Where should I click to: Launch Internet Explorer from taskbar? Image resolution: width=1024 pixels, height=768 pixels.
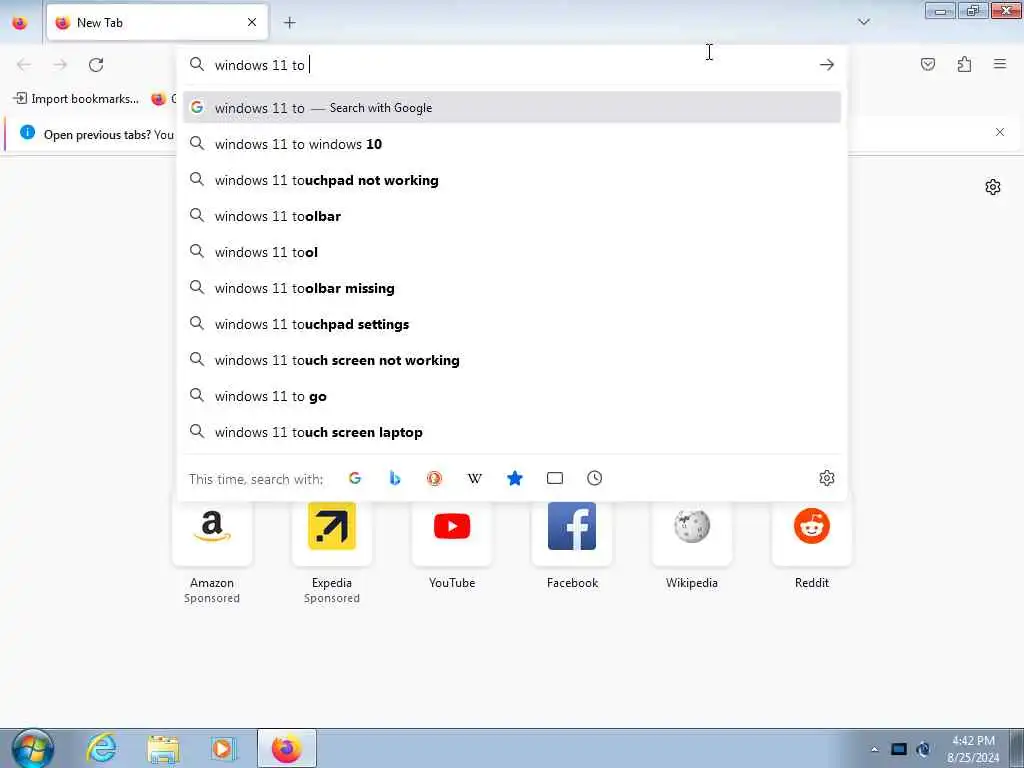tap(101, 748)
